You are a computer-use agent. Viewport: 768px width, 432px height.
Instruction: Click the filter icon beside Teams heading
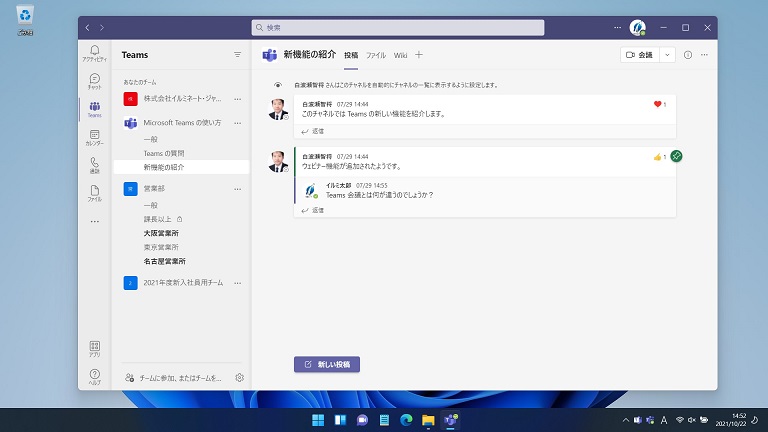coord(238,55)
